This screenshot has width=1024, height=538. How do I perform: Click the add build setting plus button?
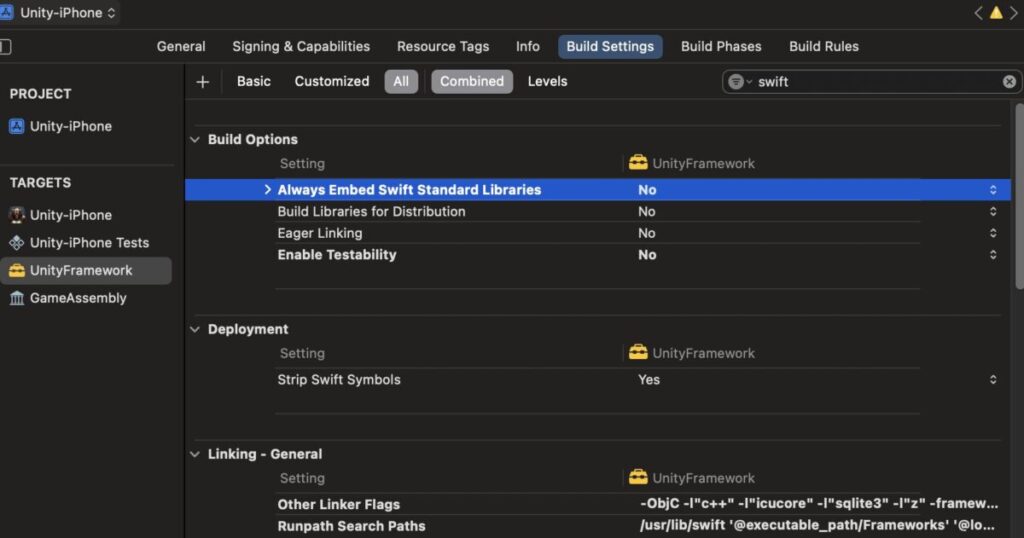pyautogui.click(x=202, y=82)
